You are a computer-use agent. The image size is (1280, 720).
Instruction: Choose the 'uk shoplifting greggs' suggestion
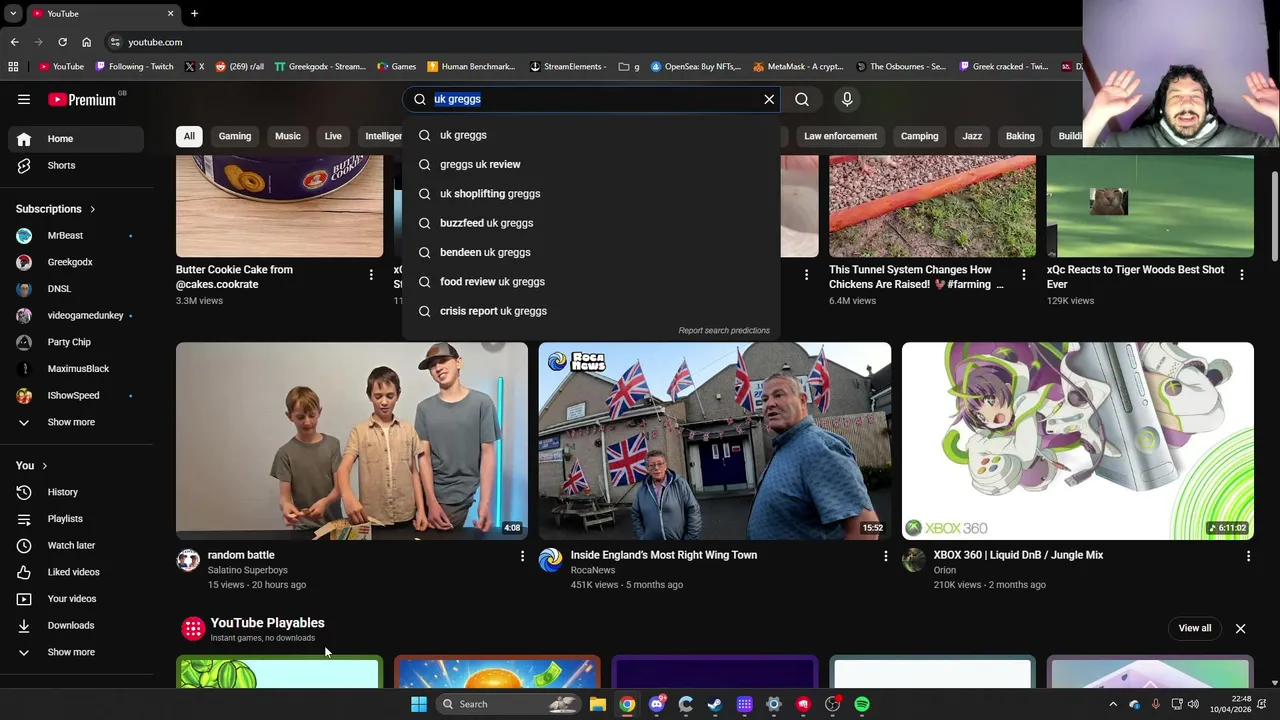click(590, 194)
